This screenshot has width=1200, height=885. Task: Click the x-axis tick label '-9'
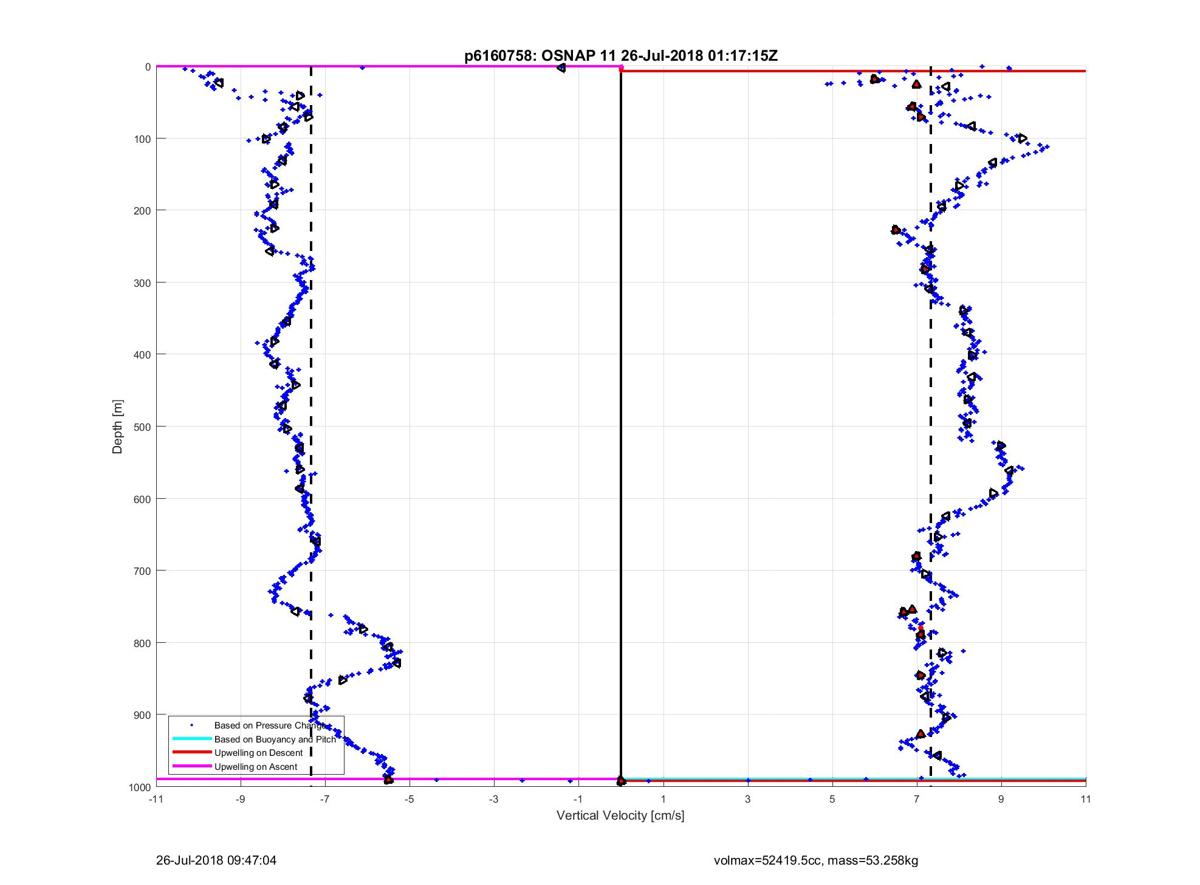(240, 800)
